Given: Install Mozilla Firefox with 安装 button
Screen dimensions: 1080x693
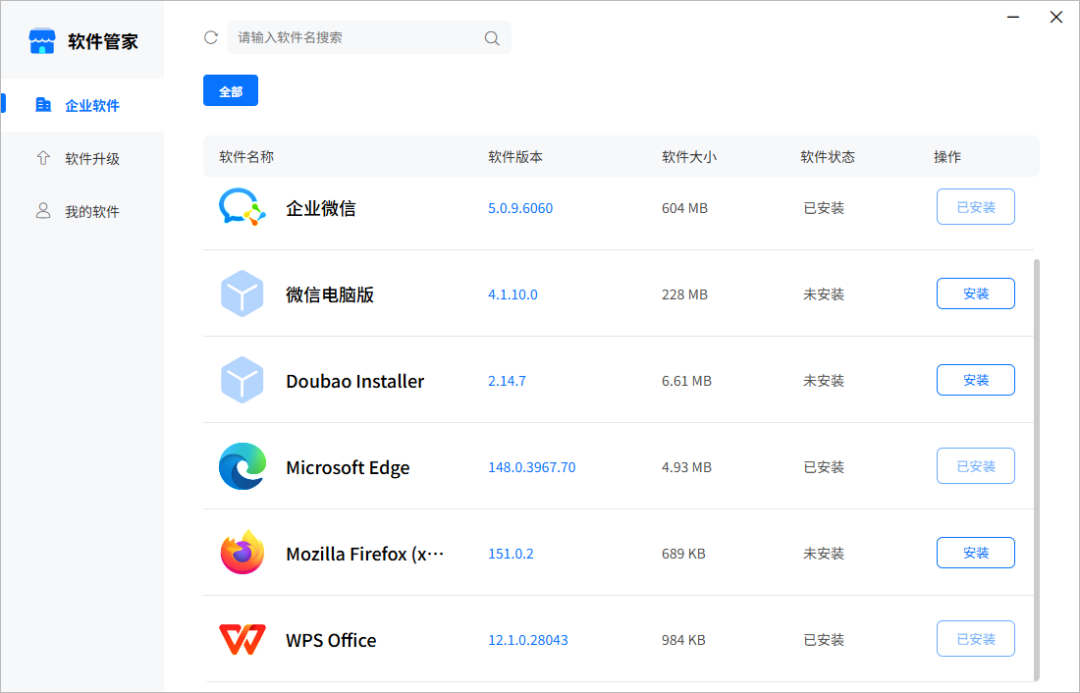Looking at the screenshot, I should (975, 552).
